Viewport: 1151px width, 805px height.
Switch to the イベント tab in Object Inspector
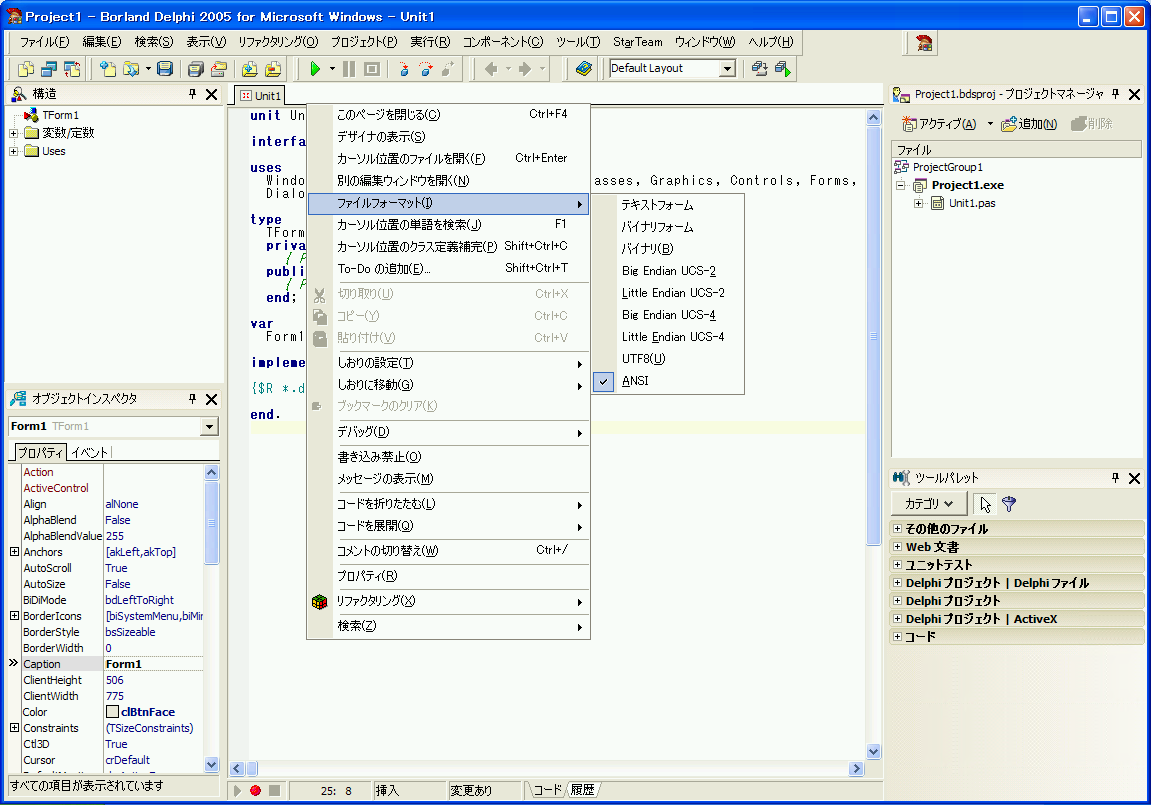[x=90, y=452]
